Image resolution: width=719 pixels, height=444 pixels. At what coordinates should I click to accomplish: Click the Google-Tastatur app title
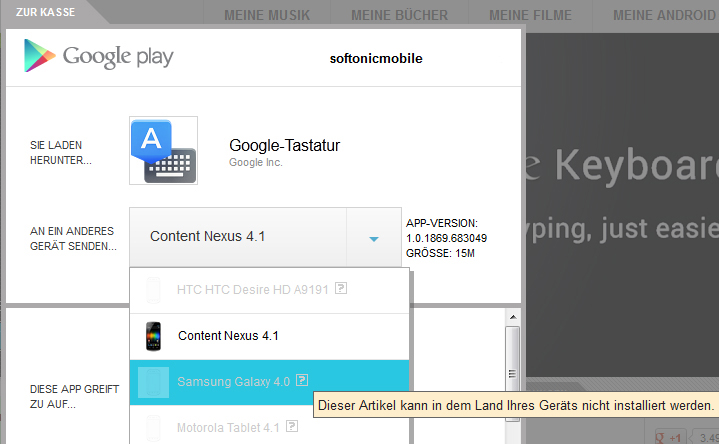coord(284,145)
